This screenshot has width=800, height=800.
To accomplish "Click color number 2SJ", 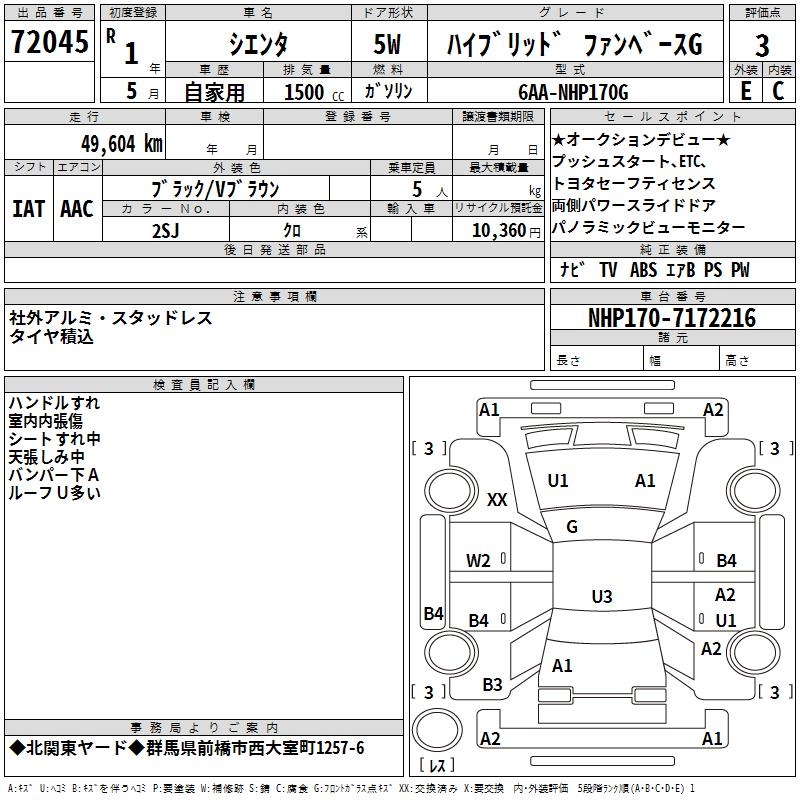I will point(166,231).
